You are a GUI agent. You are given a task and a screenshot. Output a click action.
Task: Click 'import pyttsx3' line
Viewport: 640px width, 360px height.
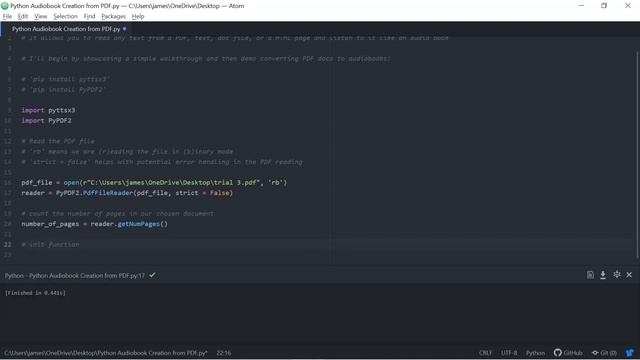[48, 110]
